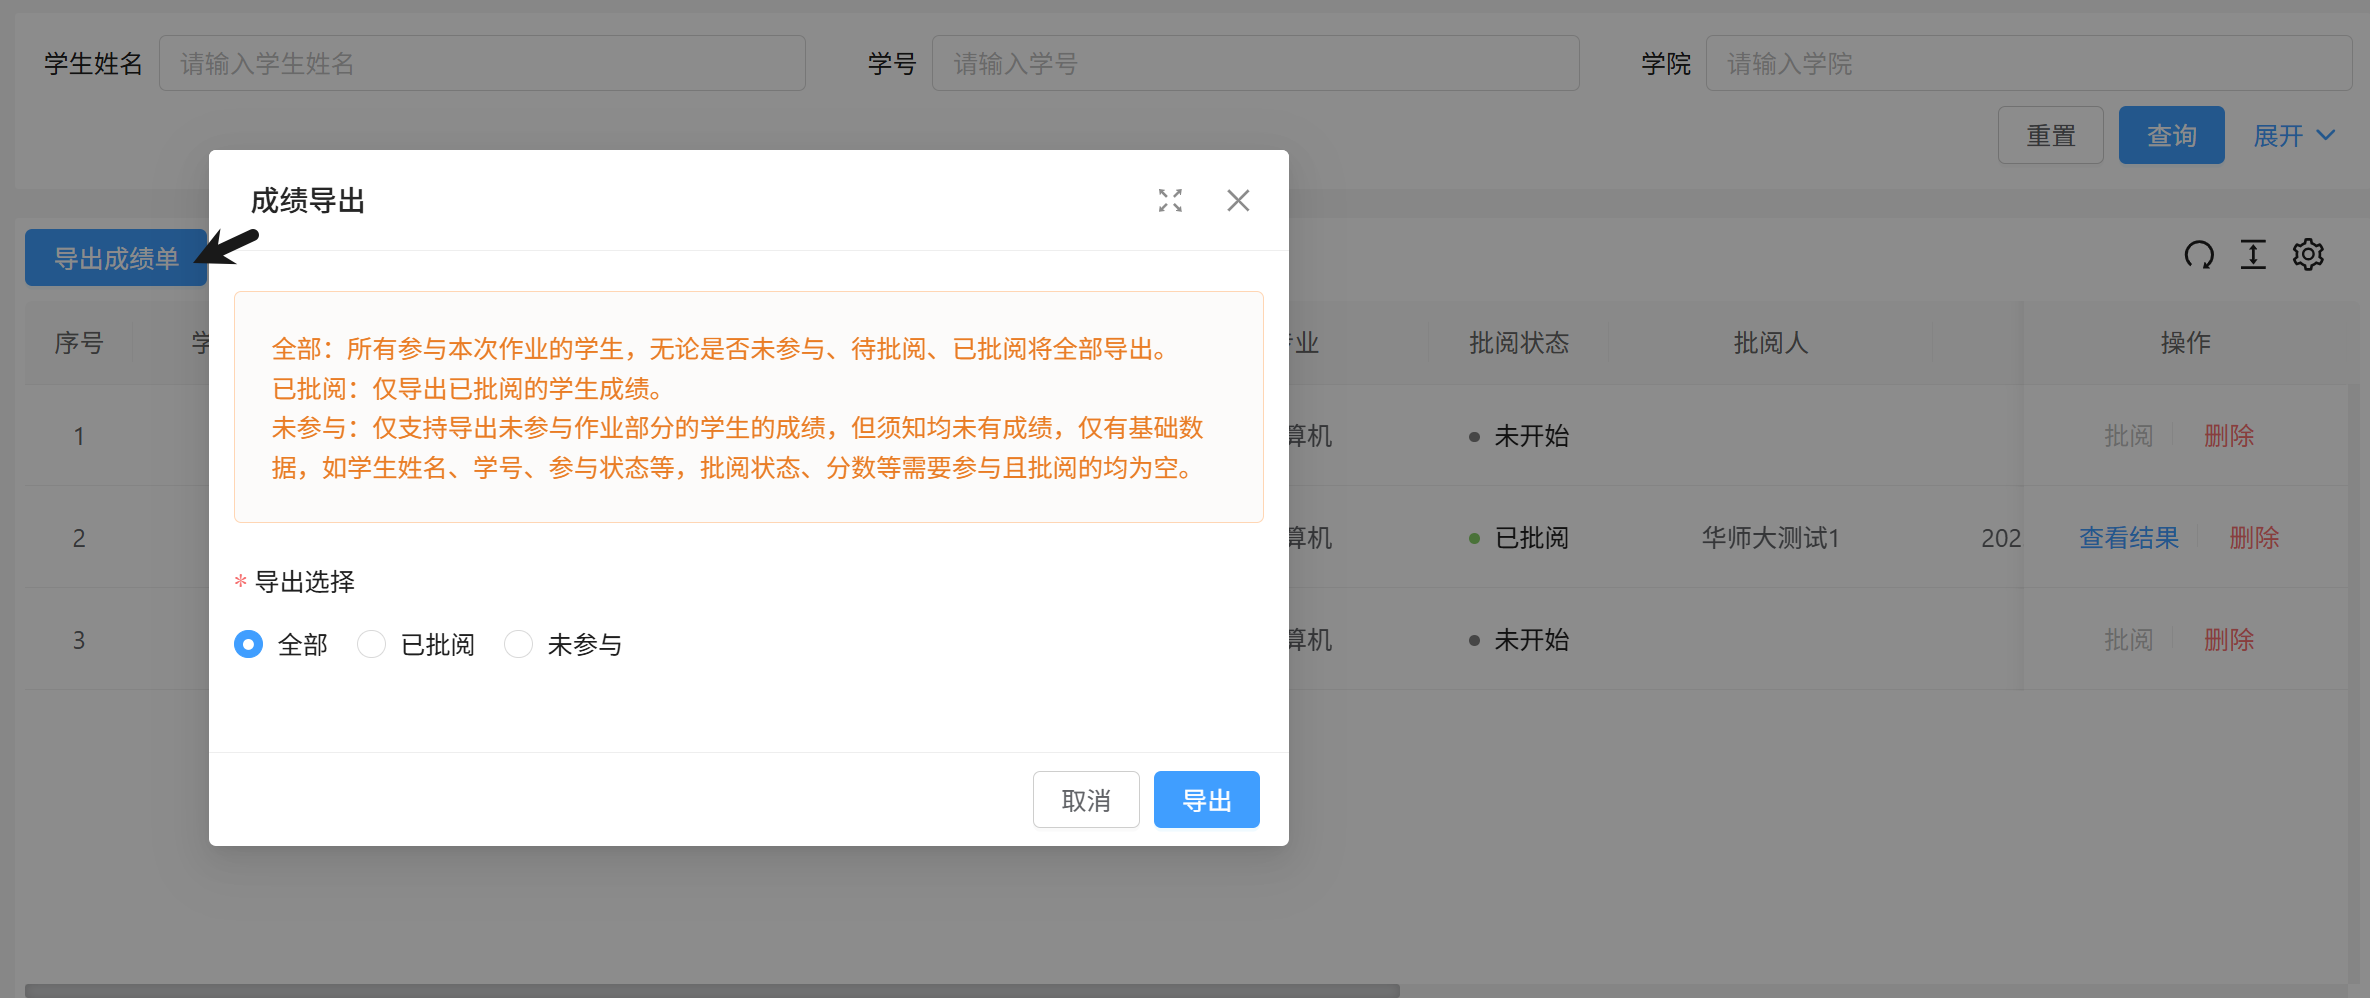Focus the 学生姓名 input field
Image resolution: width=2370 pixels, height=998 pixels.
482,64
